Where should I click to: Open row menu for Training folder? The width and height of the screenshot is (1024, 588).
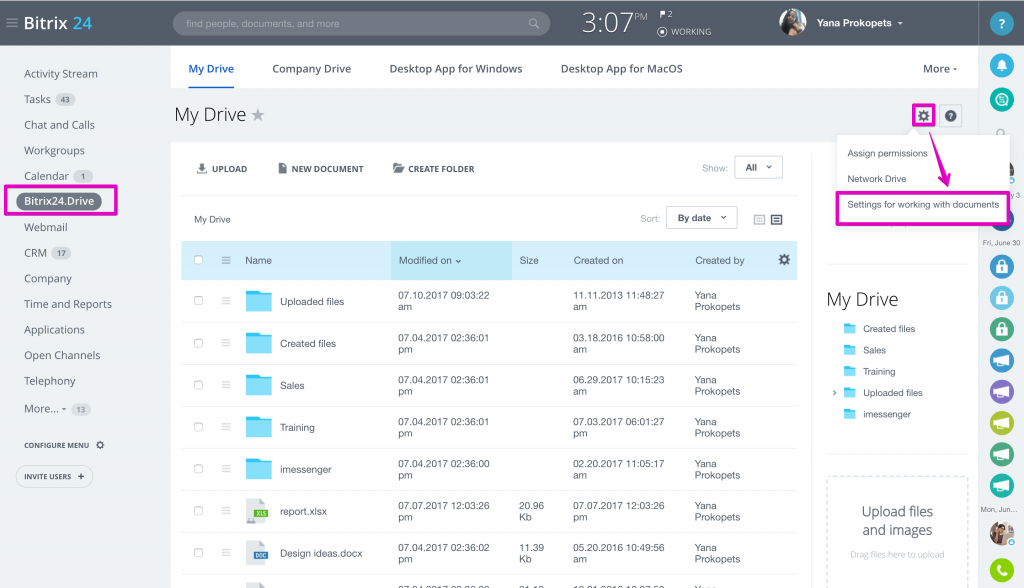pos(226,427)
